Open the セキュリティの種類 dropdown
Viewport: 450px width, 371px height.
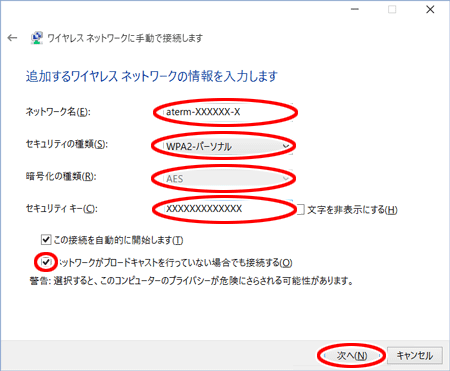click(x=228, y=146)
